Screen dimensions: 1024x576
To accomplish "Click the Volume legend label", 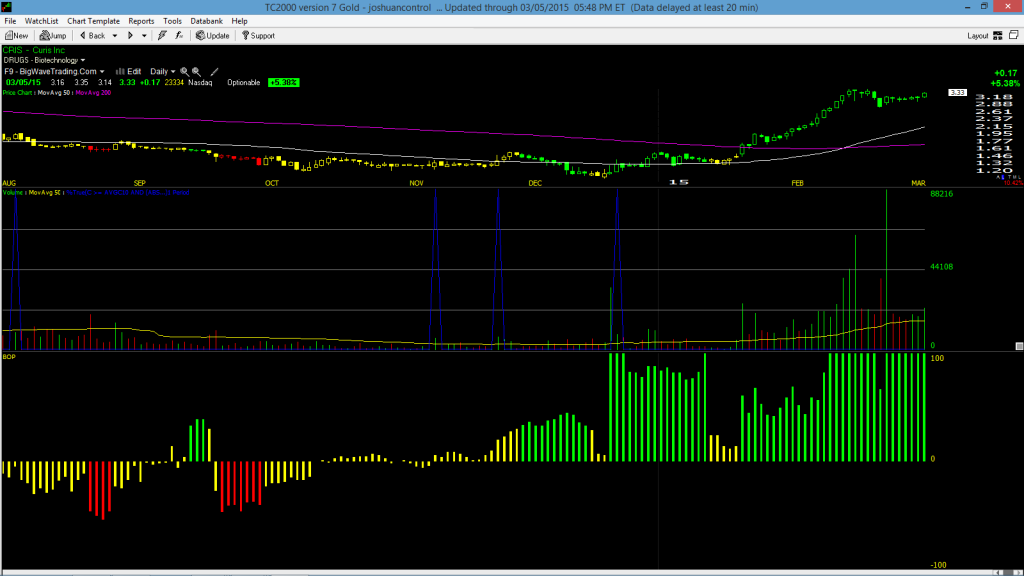I will [13, 193].
